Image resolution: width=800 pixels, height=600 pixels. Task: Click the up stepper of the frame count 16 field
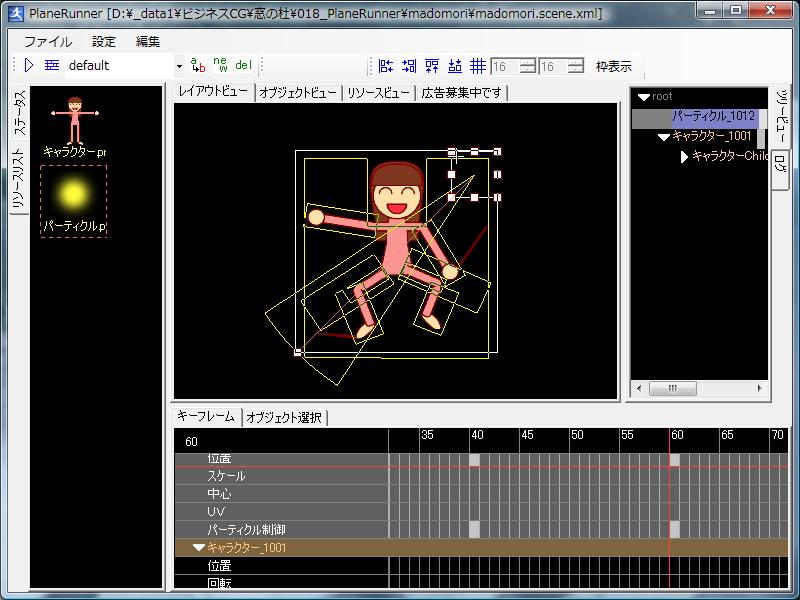click(529, 61)
